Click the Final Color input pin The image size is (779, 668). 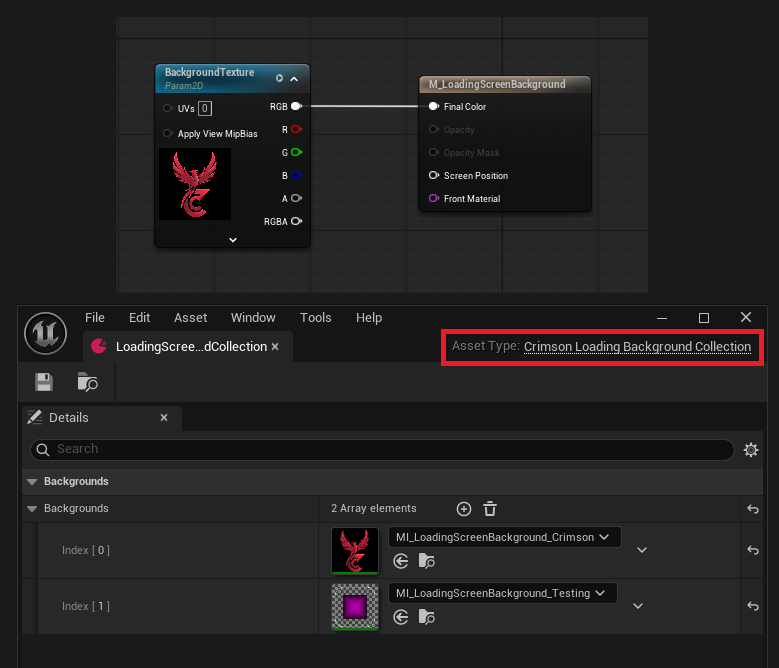434,106
